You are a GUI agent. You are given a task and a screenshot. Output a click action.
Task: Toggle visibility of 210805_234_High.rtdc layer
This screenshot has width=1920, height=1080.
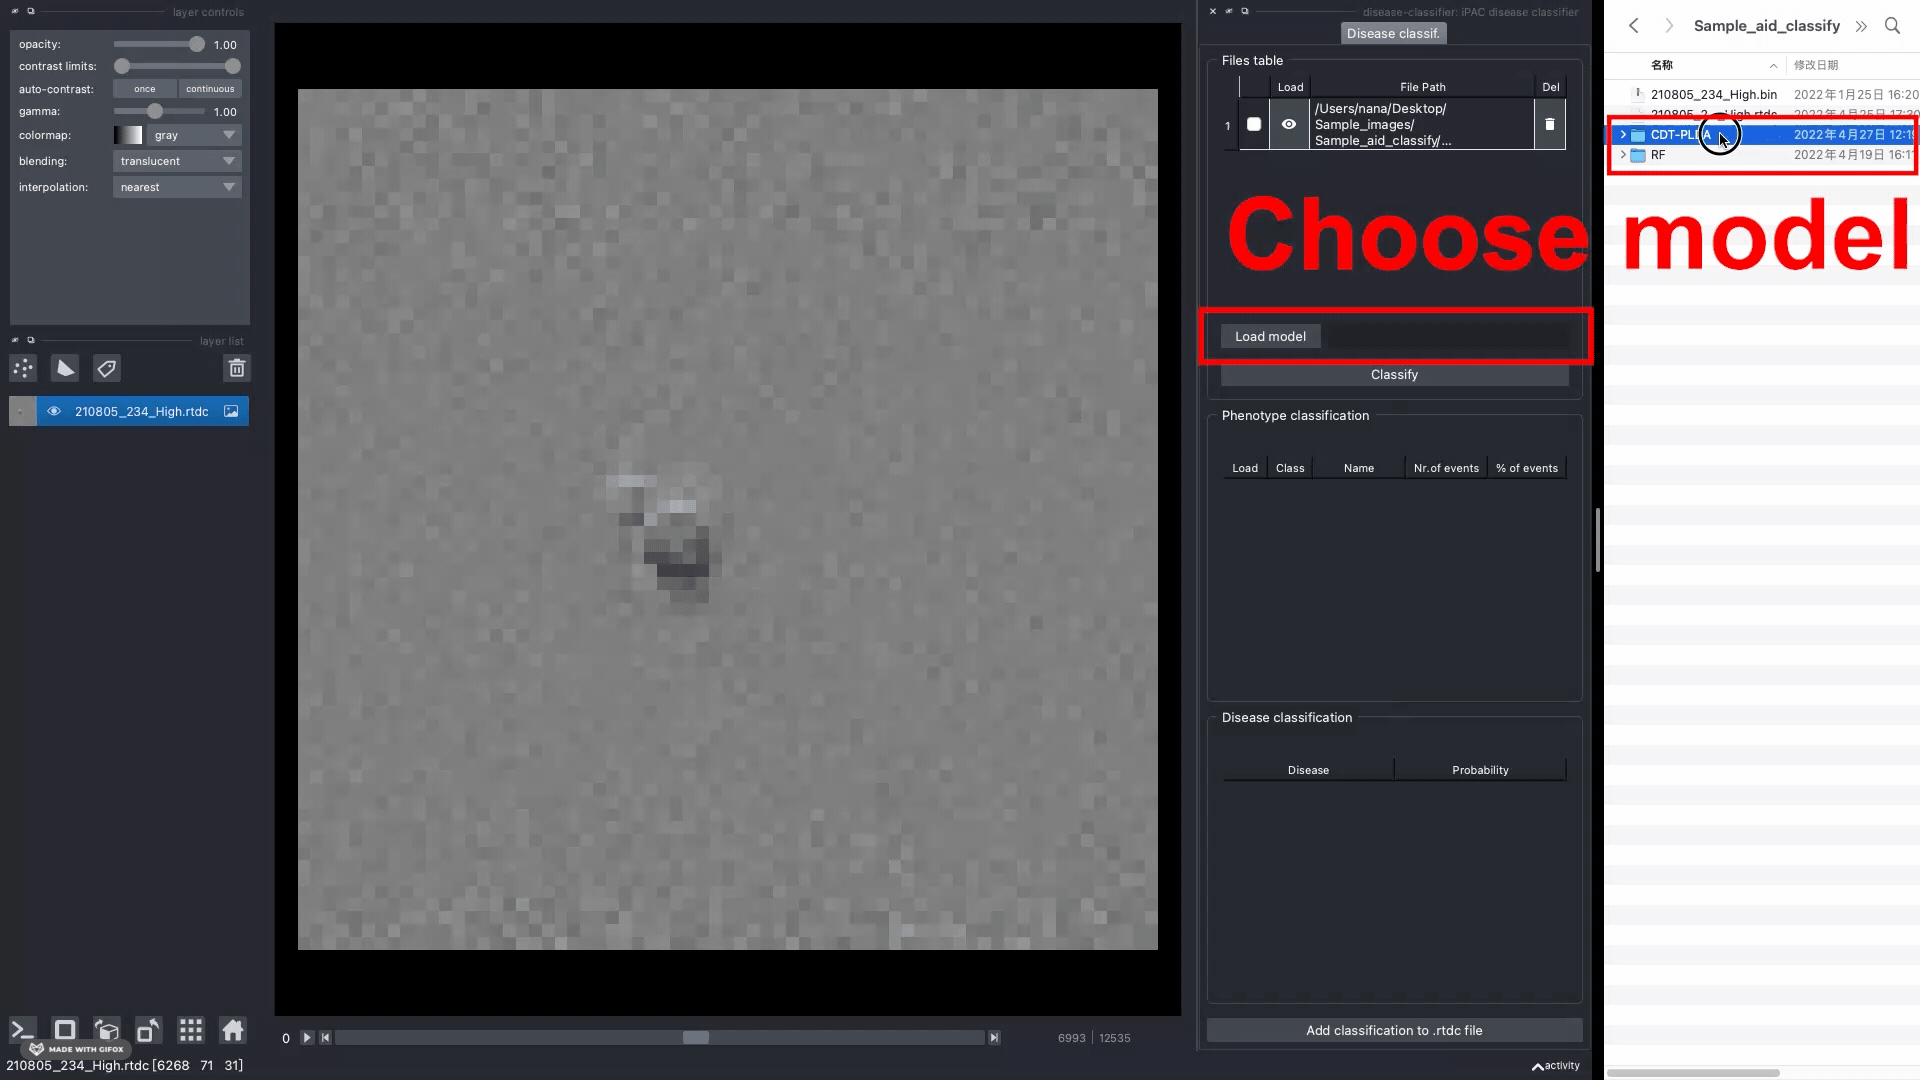tap(54, 411)
